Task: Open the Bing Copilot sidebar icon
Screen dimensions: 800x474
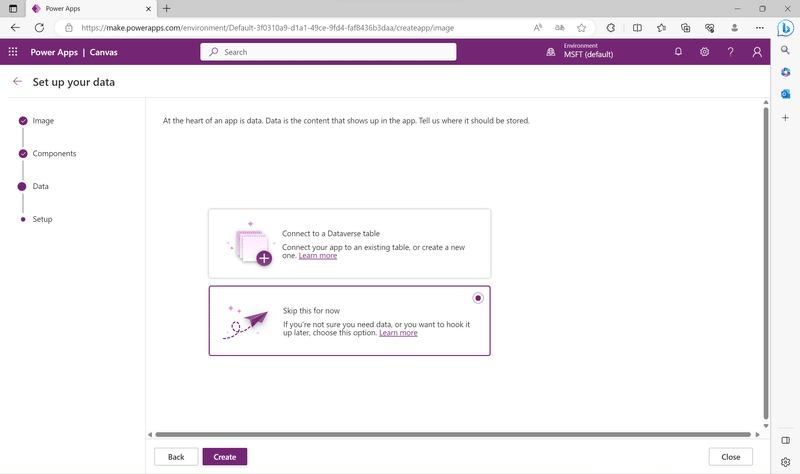Action: pyautogui.click(x=785, y=28)
